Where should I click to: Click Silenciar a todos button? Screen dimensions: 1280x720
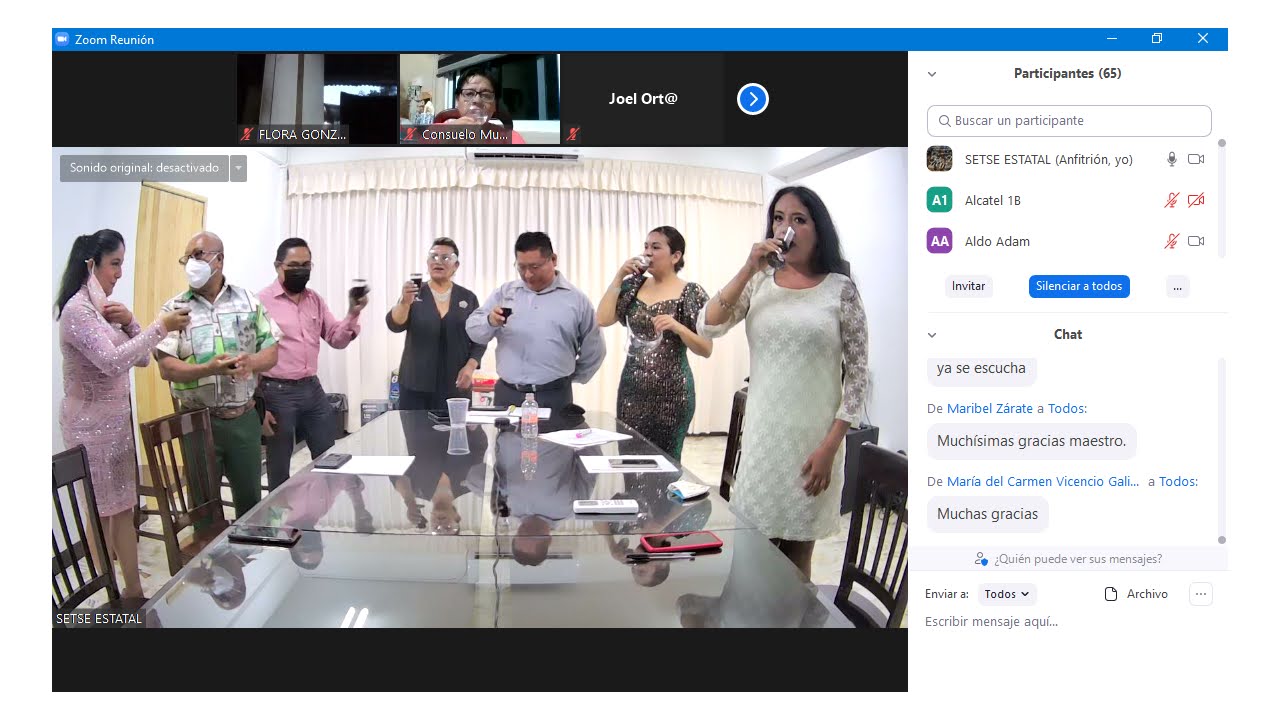[1079, 286]
